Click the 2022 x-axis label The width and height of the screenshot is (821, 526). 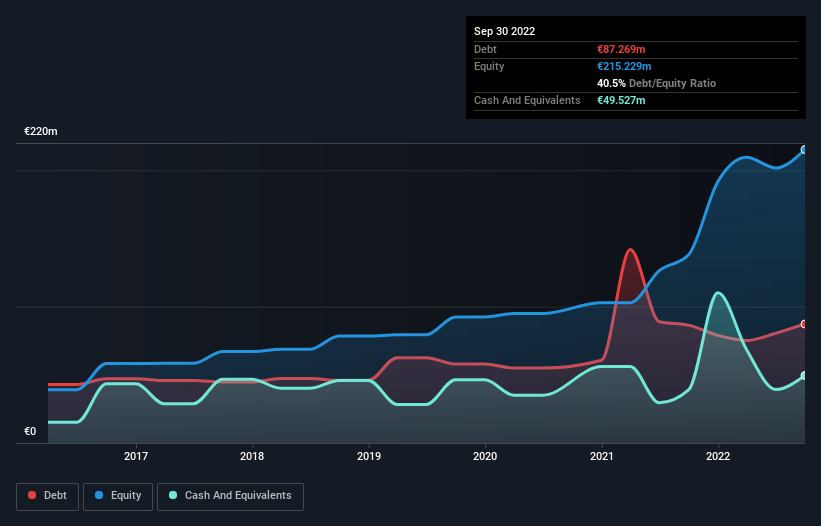coord(718,456)
